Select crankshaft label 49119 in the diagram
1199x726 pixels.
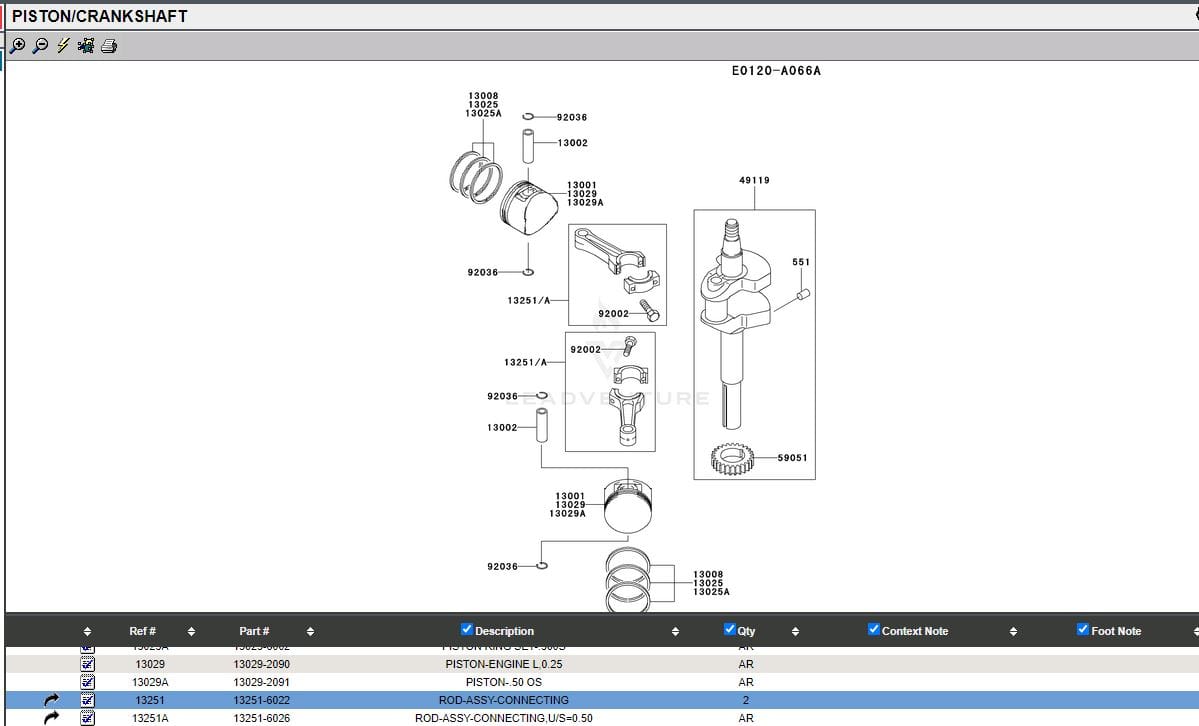pyautogui.click(x=754, y=181)
